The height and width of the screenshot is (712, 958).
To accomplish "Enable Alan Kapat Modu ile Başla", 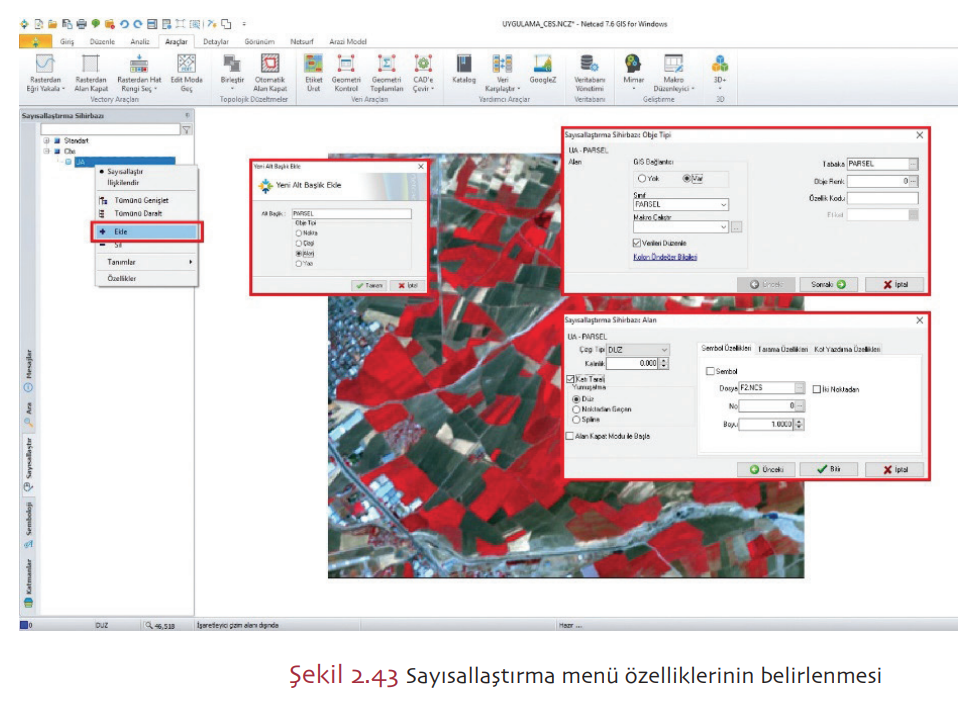I will click(x=570, y=436).
